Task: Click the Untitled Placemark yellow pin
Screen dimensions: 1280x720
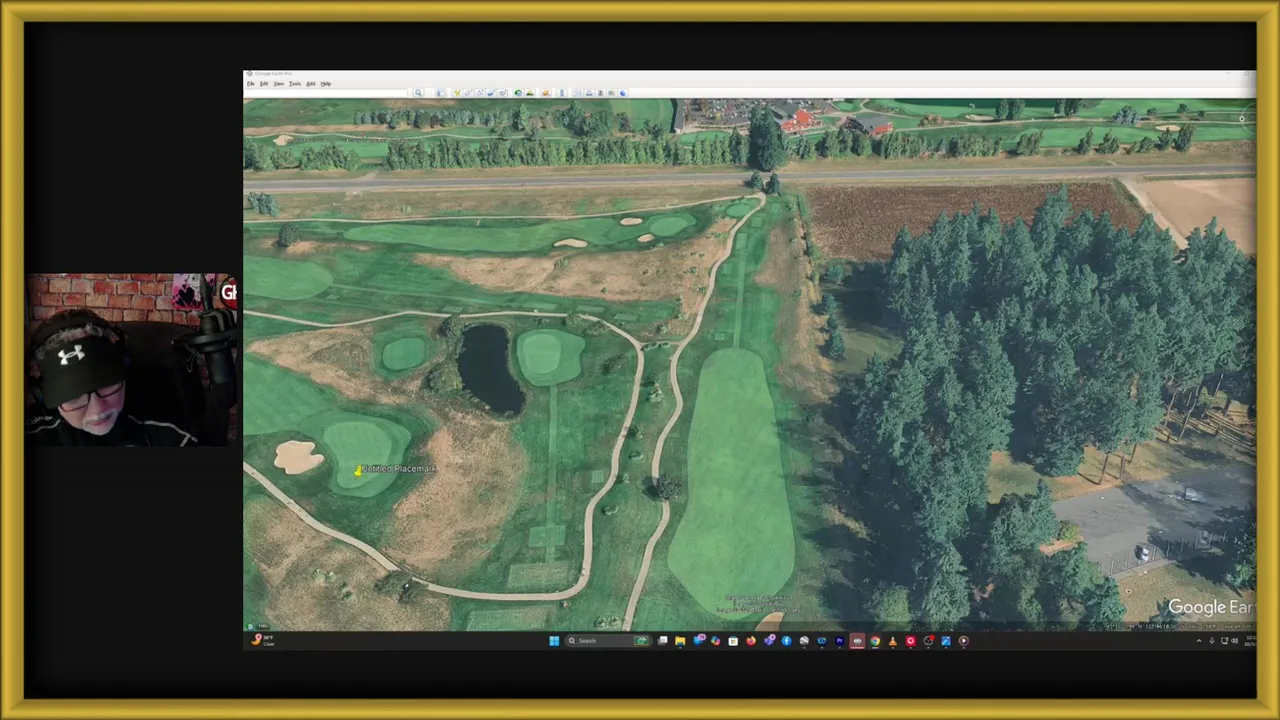Action: [357, 470]
